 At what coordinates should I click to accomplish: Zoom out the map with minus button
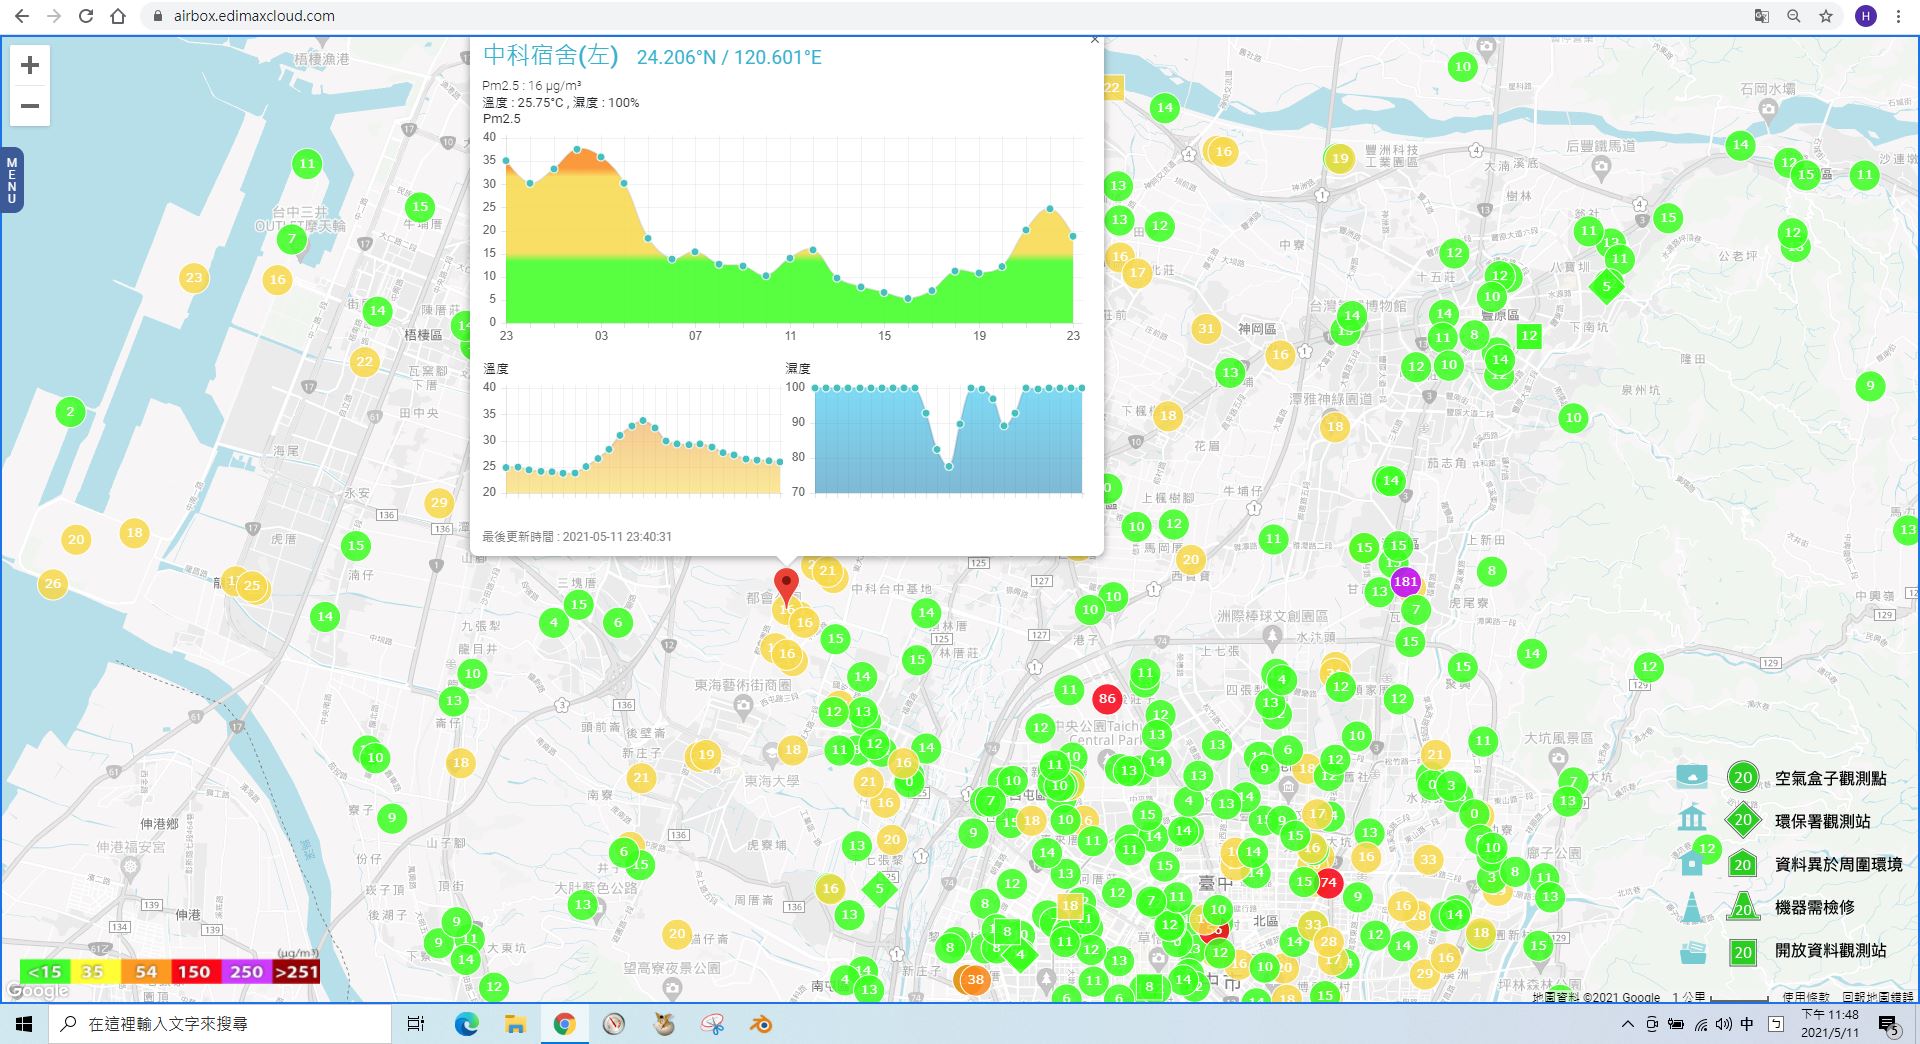click(x=30, y=106)
